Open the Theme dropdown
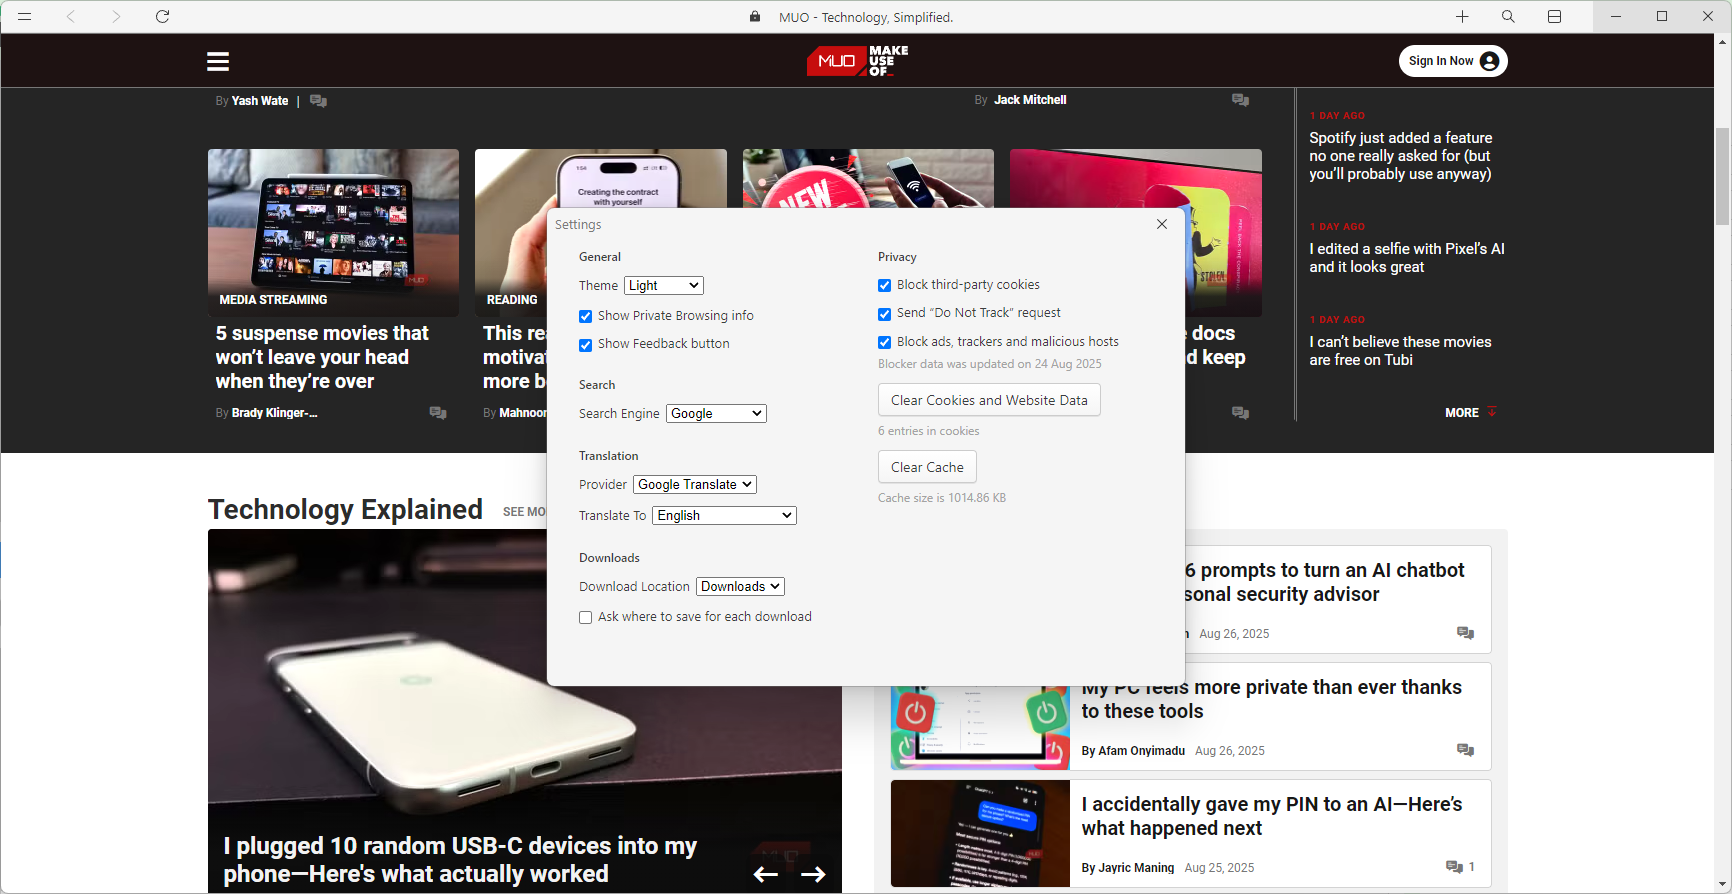This screenshot has height=894, width=1732. [x=664, y=286]
